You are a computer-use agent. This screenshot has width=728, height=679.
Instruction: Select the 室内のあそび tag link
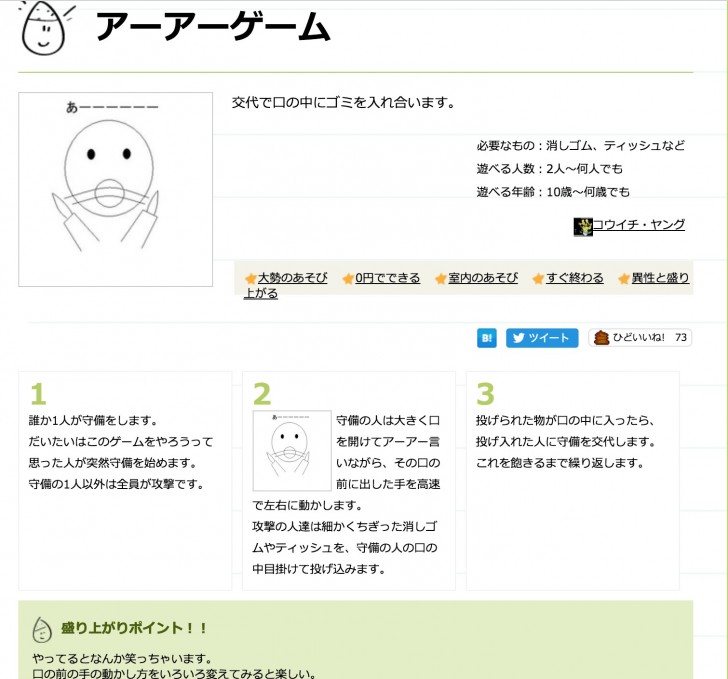483,278
